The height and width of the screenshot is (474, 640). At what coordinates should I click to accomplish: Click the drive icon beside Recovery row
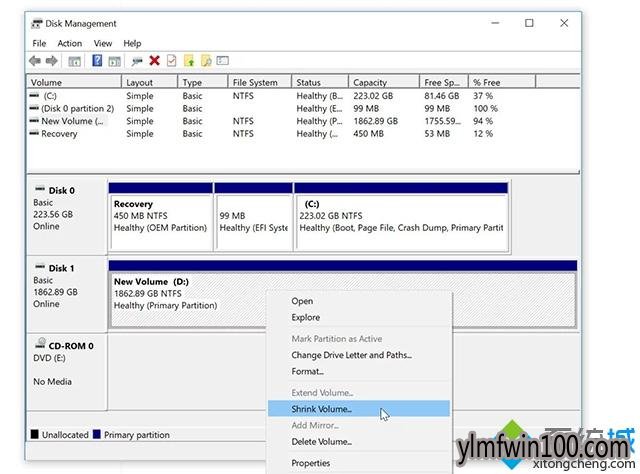(x=34, y=133)
